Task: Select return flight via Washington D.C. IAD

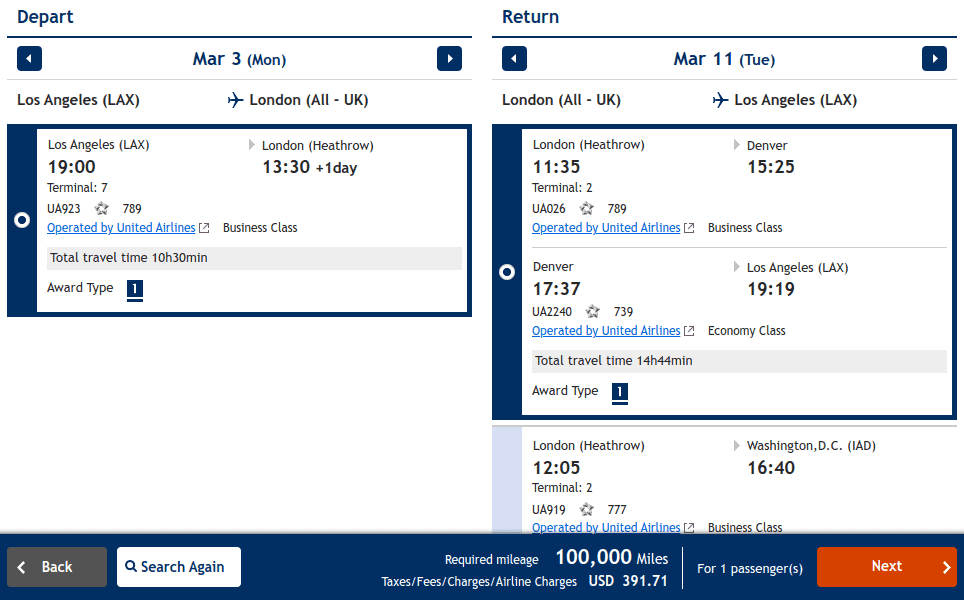Action: coord(507,480)
